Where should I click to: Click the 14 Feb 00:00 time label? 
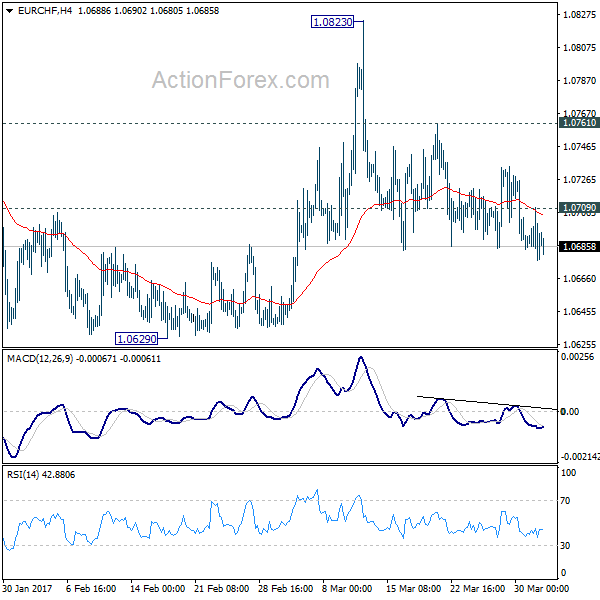coord(157,588)
